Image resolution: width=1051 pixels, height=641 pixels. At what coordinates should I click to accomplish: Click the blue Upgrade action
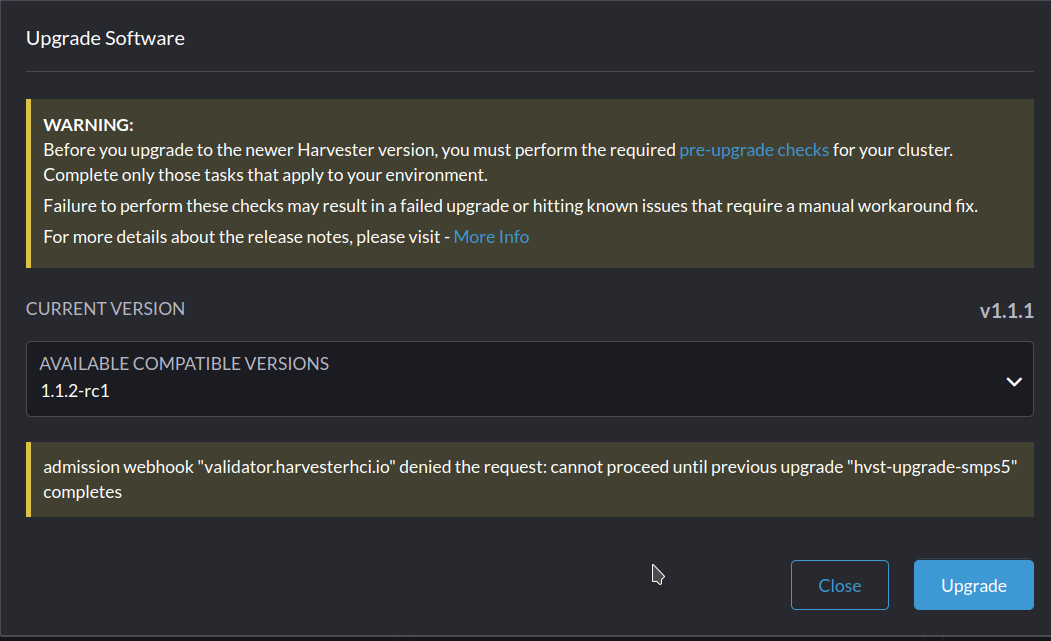click(x=973, y=585)
